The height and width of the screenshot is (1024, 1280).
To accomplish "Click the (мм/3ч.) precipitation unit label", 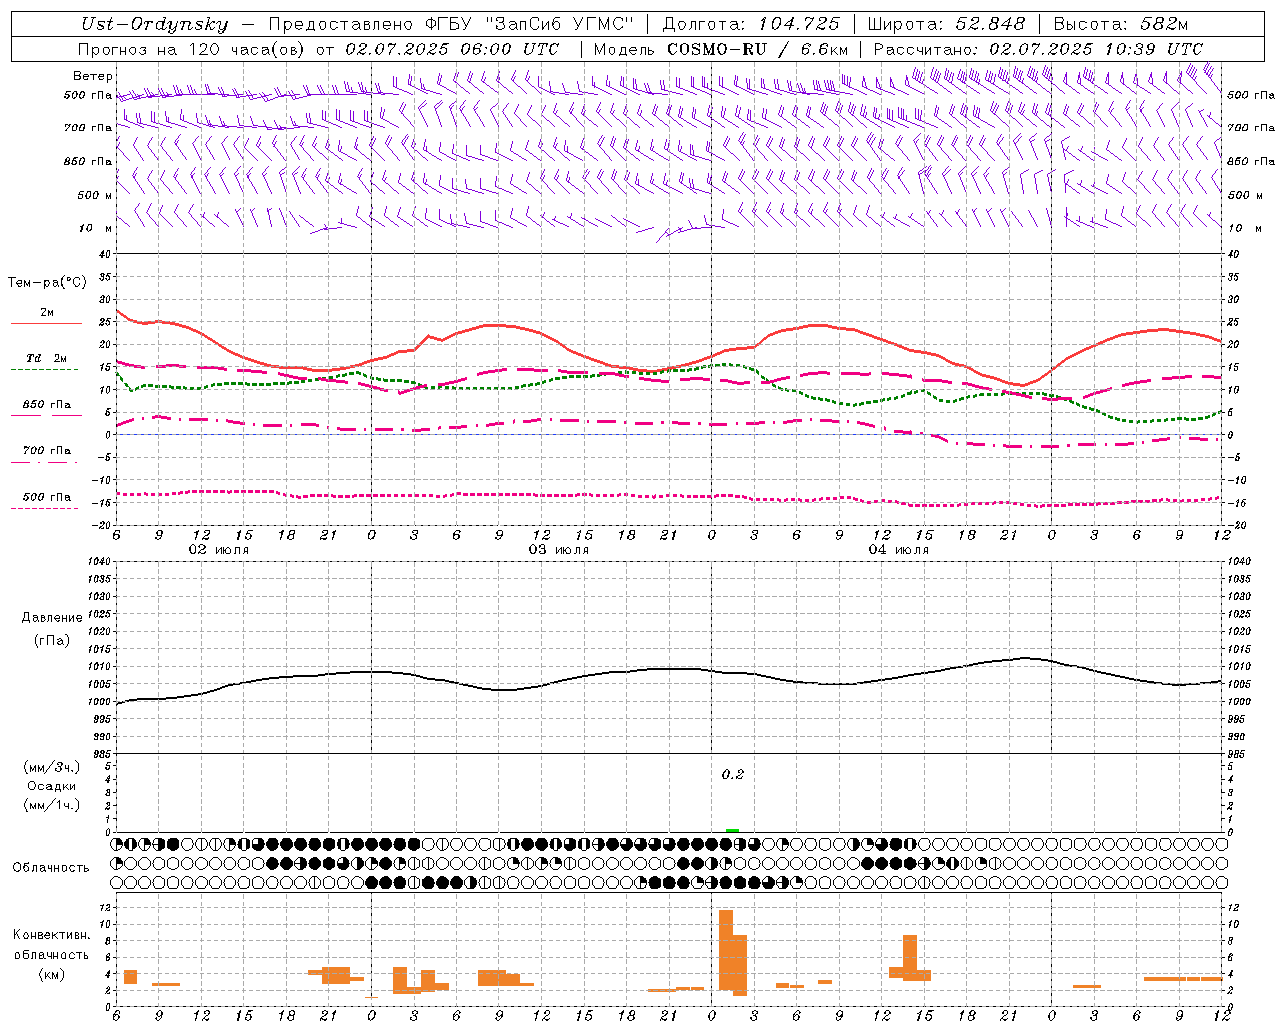I will pyautogui.click(x=52, y=768).
